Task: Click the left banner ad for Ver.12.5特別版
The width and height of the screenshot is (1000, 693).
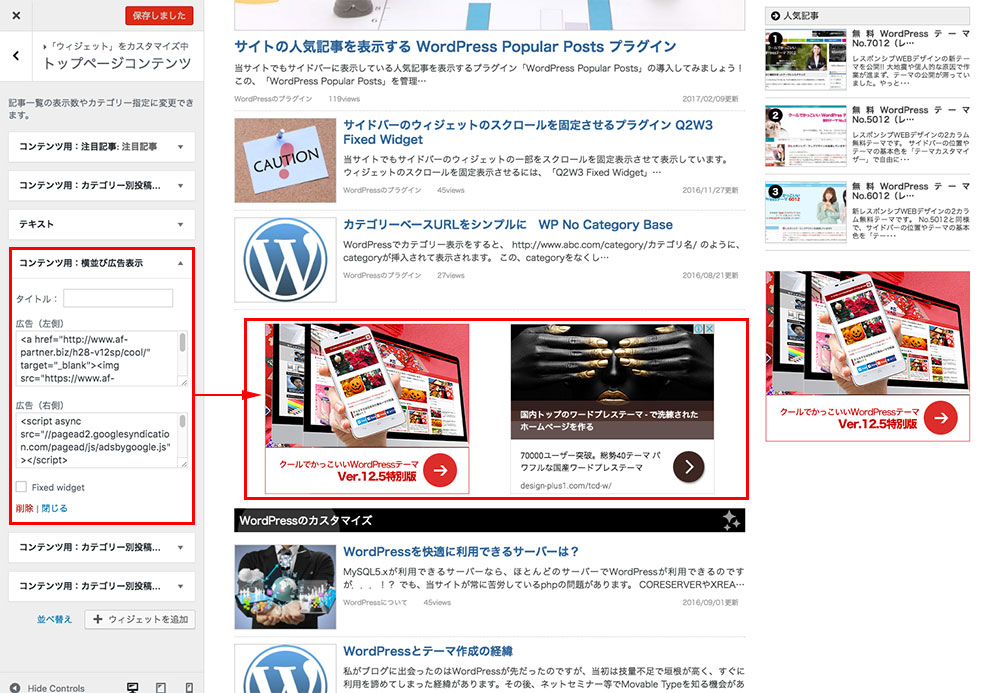Action: click(x=367, y=408)
